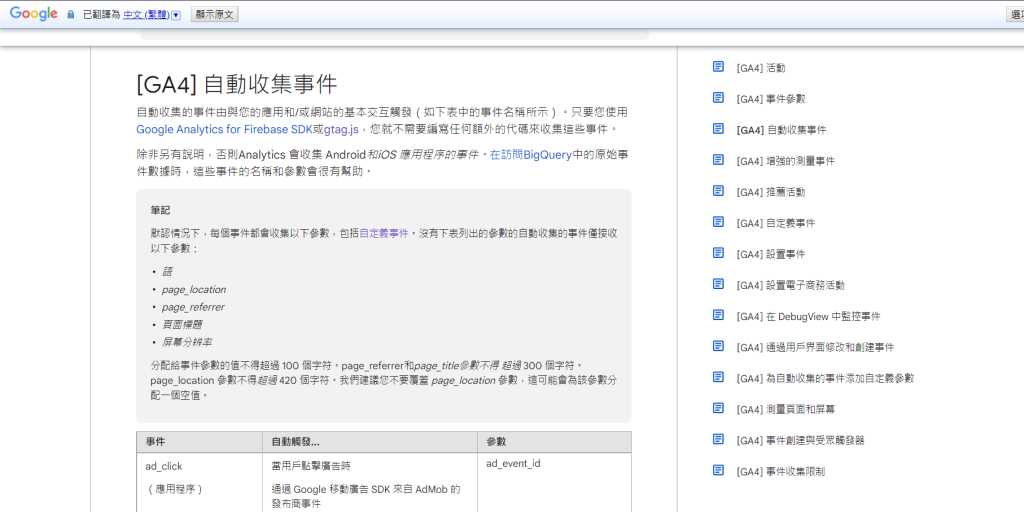The width and height of the screenshot is (1024, 512).
Task: Go to [GA4] 設置電子商務活動 article
Action: tap(791, 285)
